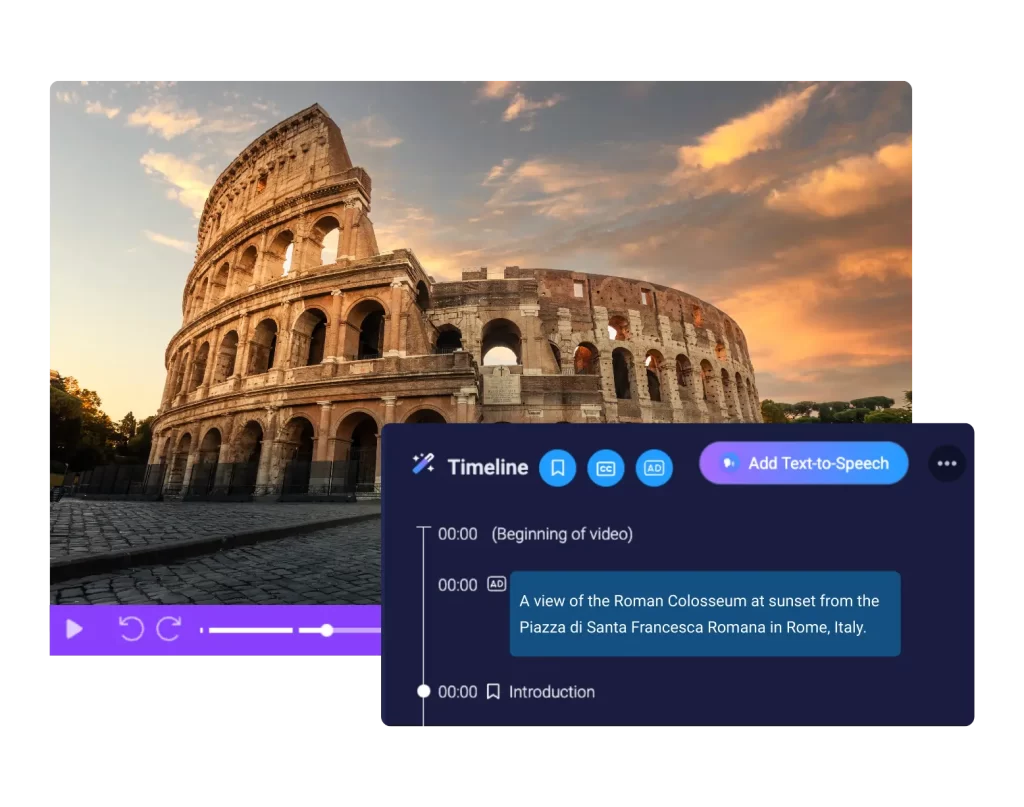Click the Roman Colosseum audio description text box

(x=704, y=614)
